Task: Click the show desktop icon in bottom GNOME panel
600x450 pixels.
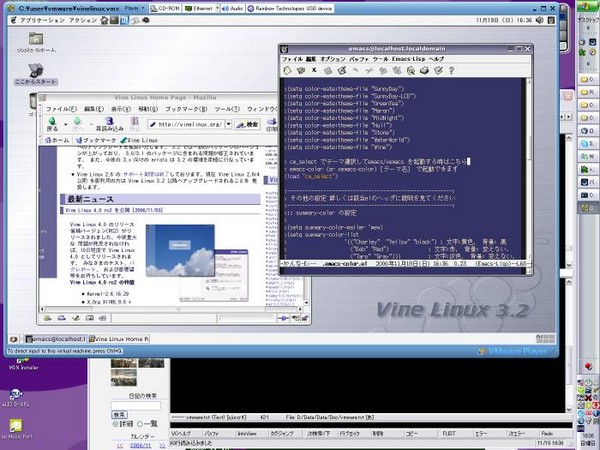Action: (14, 339)
